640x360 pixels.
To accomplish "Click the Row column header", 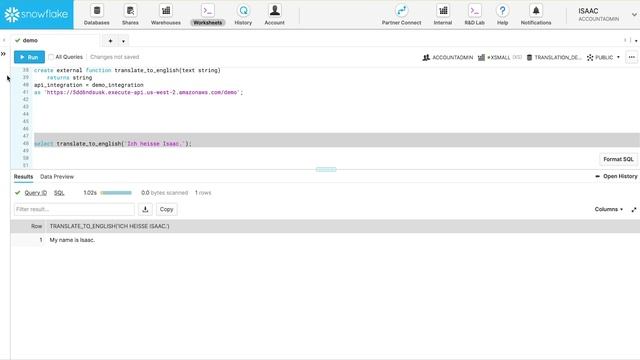I will click(36, 226).
